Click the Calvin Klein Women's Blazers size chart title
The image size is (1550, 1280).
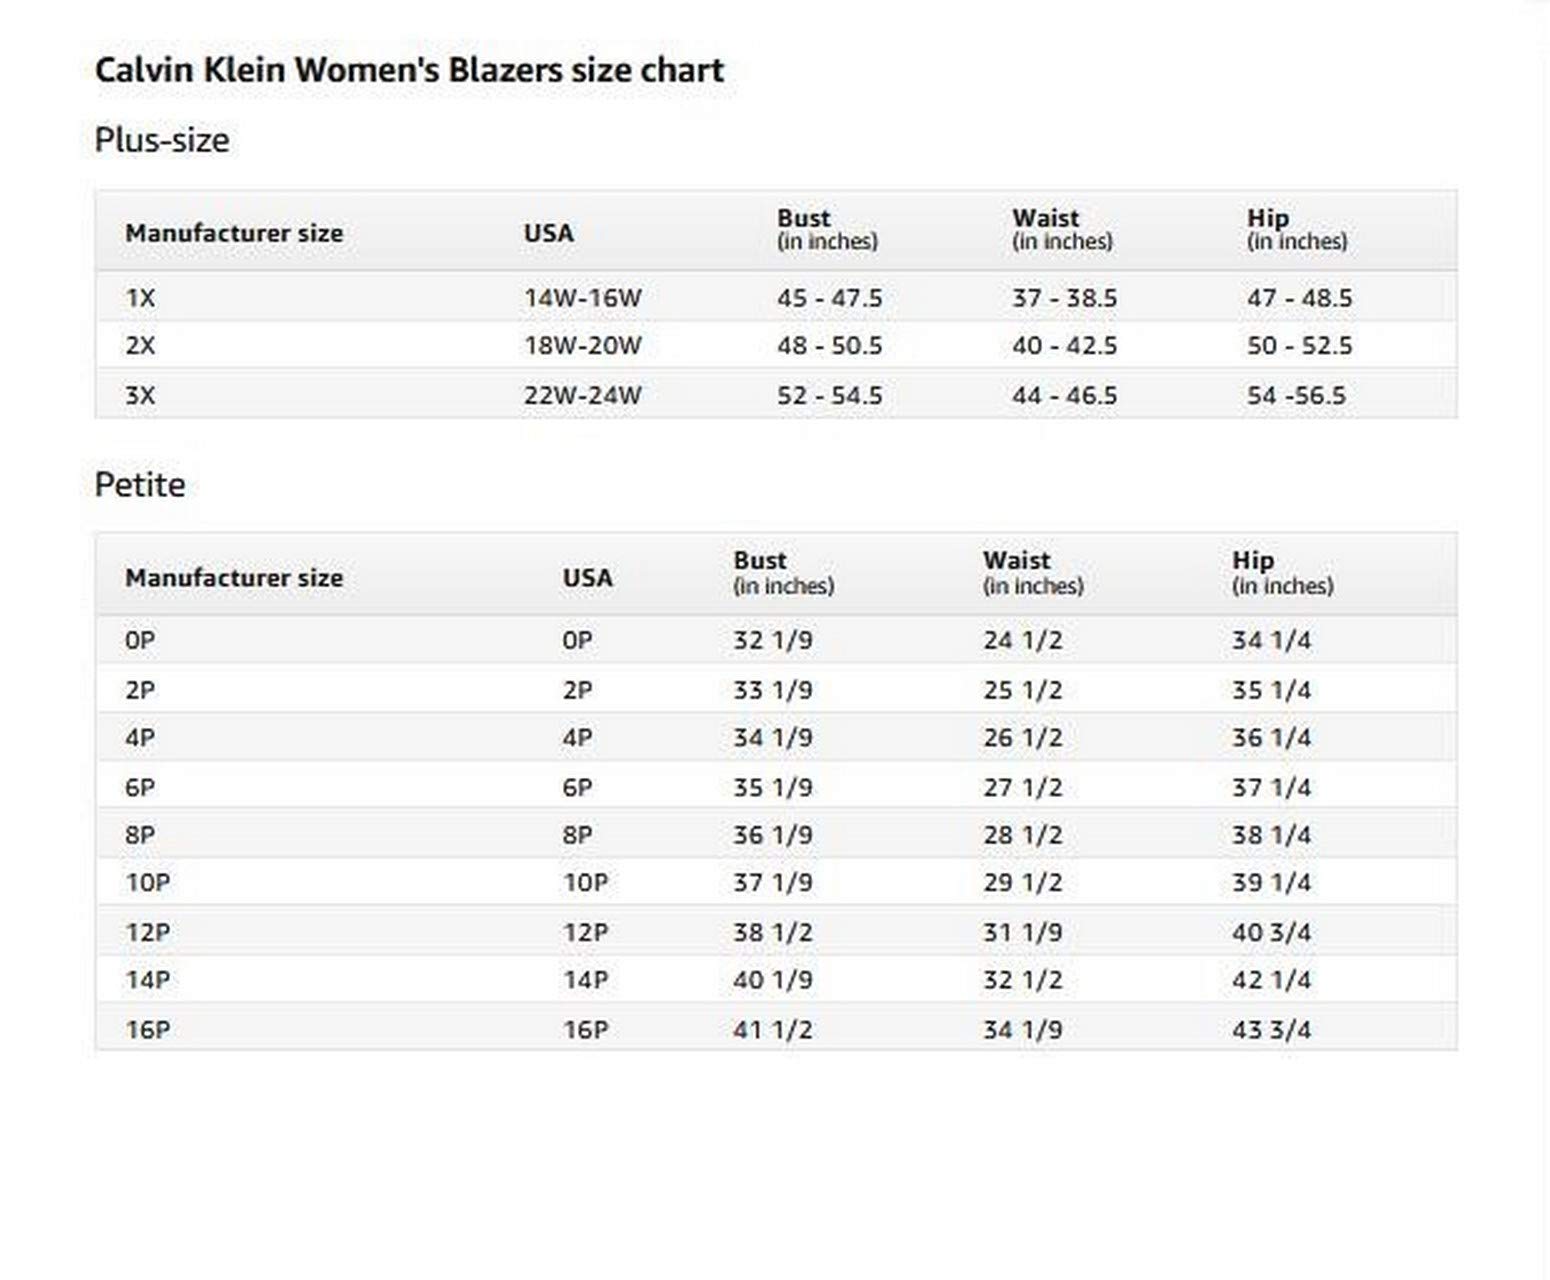(x=409, y=70)
